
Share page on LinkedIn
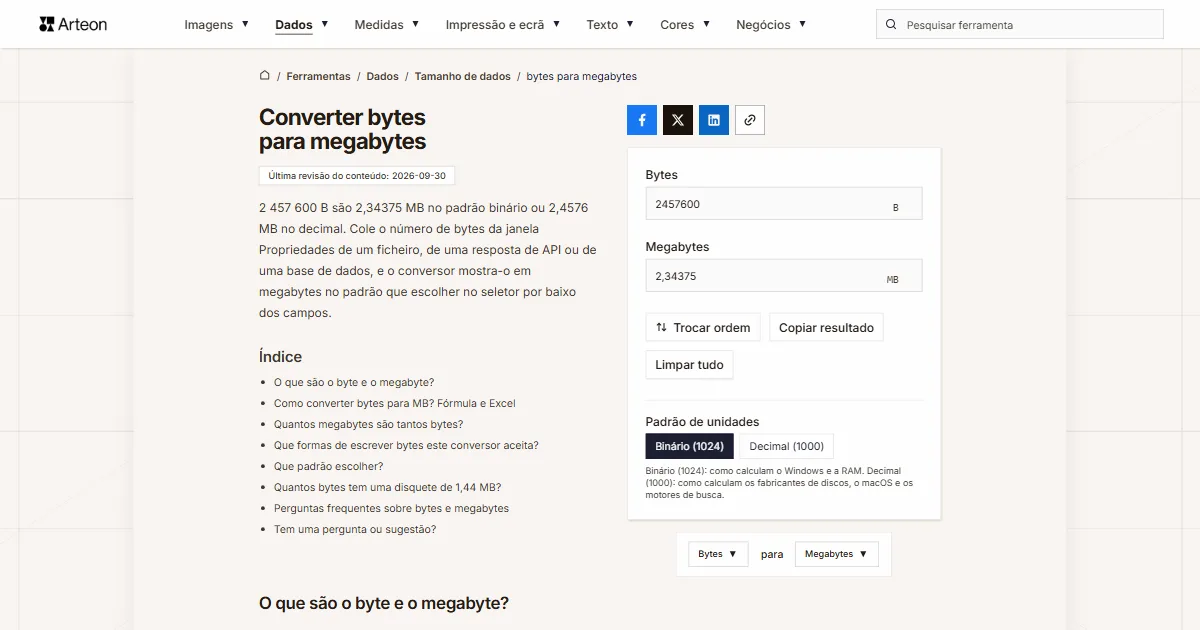(x=714, y=120)
